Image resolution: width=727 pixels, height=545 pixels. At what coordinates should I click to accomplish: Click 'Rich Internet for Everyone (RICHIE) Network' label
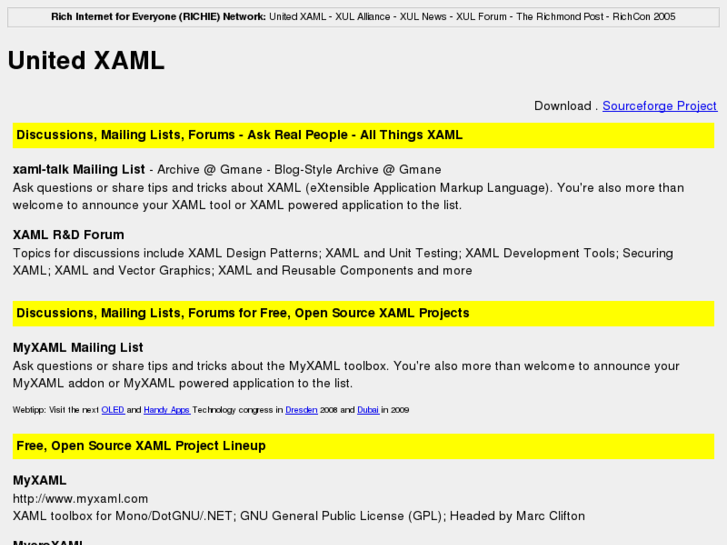coord(159,17)
